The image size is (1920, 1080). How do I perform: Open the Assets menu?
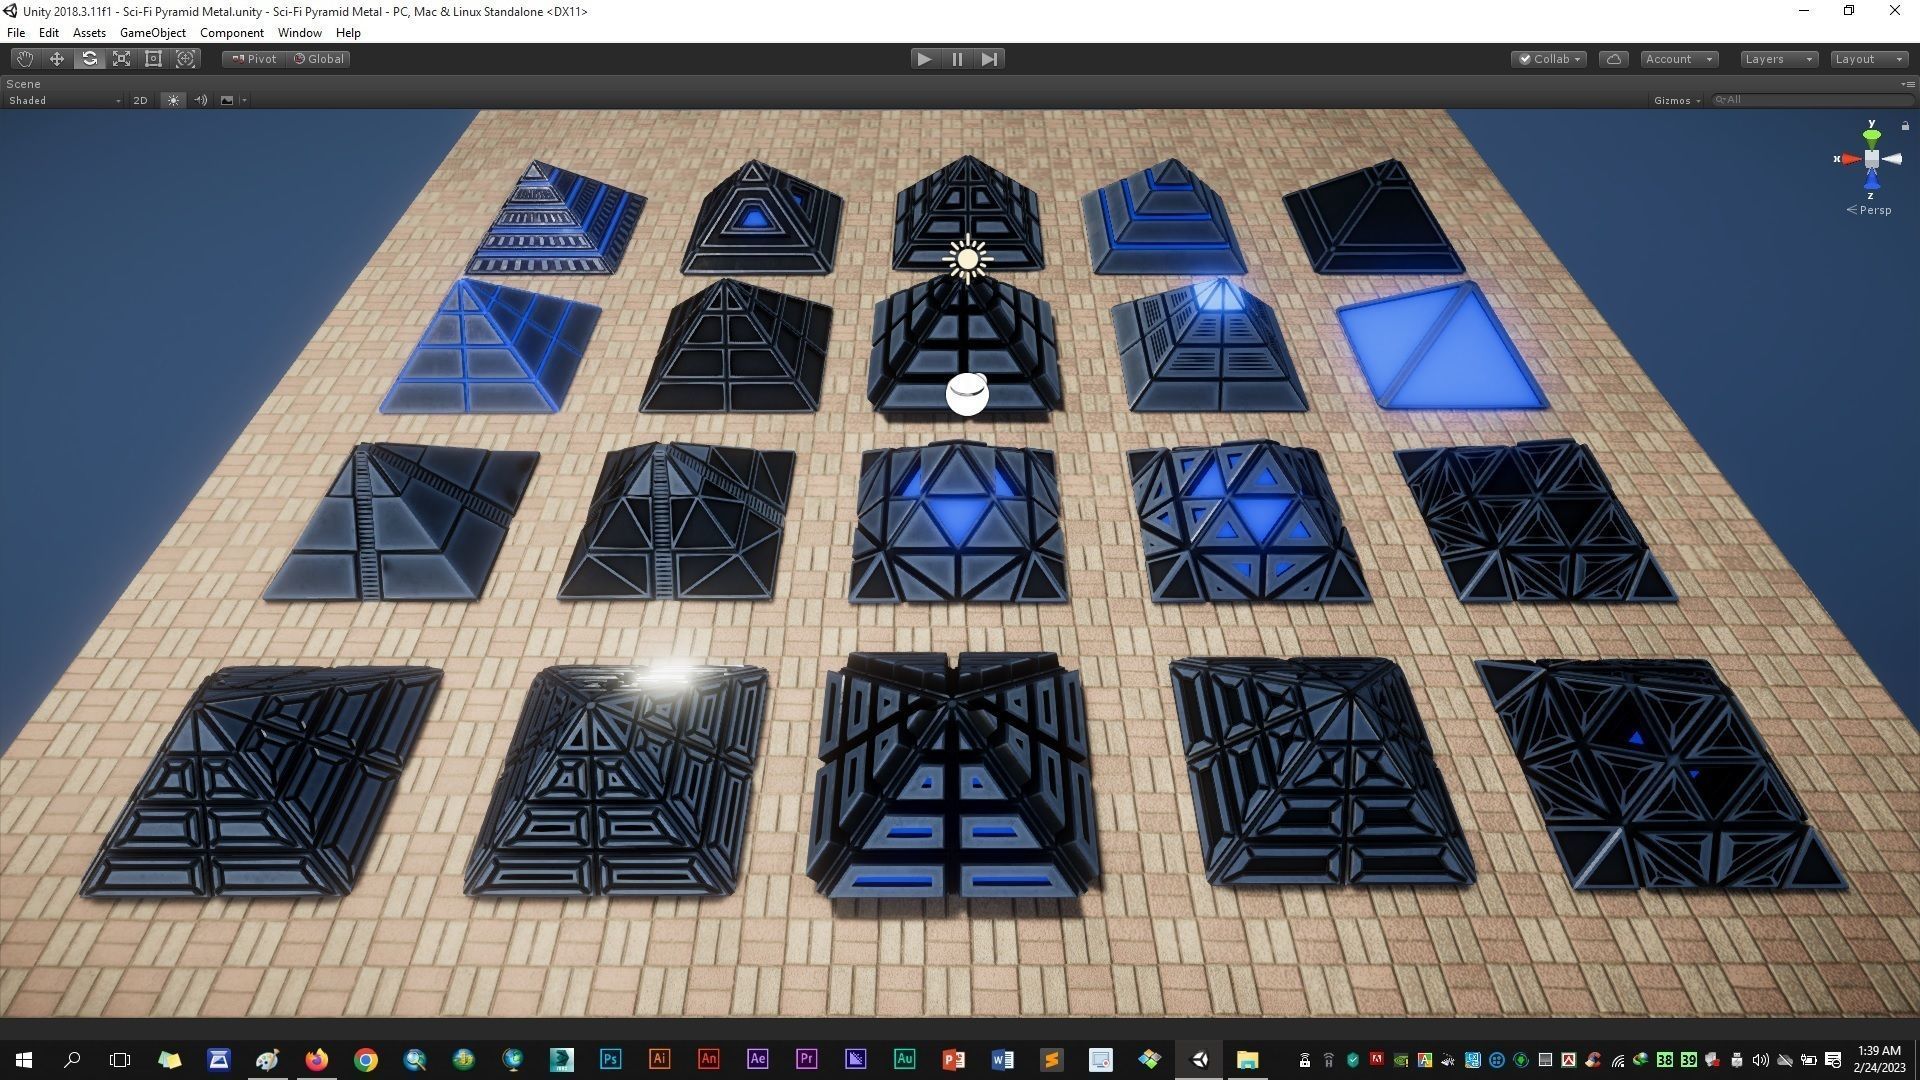[x=89, y=33]
